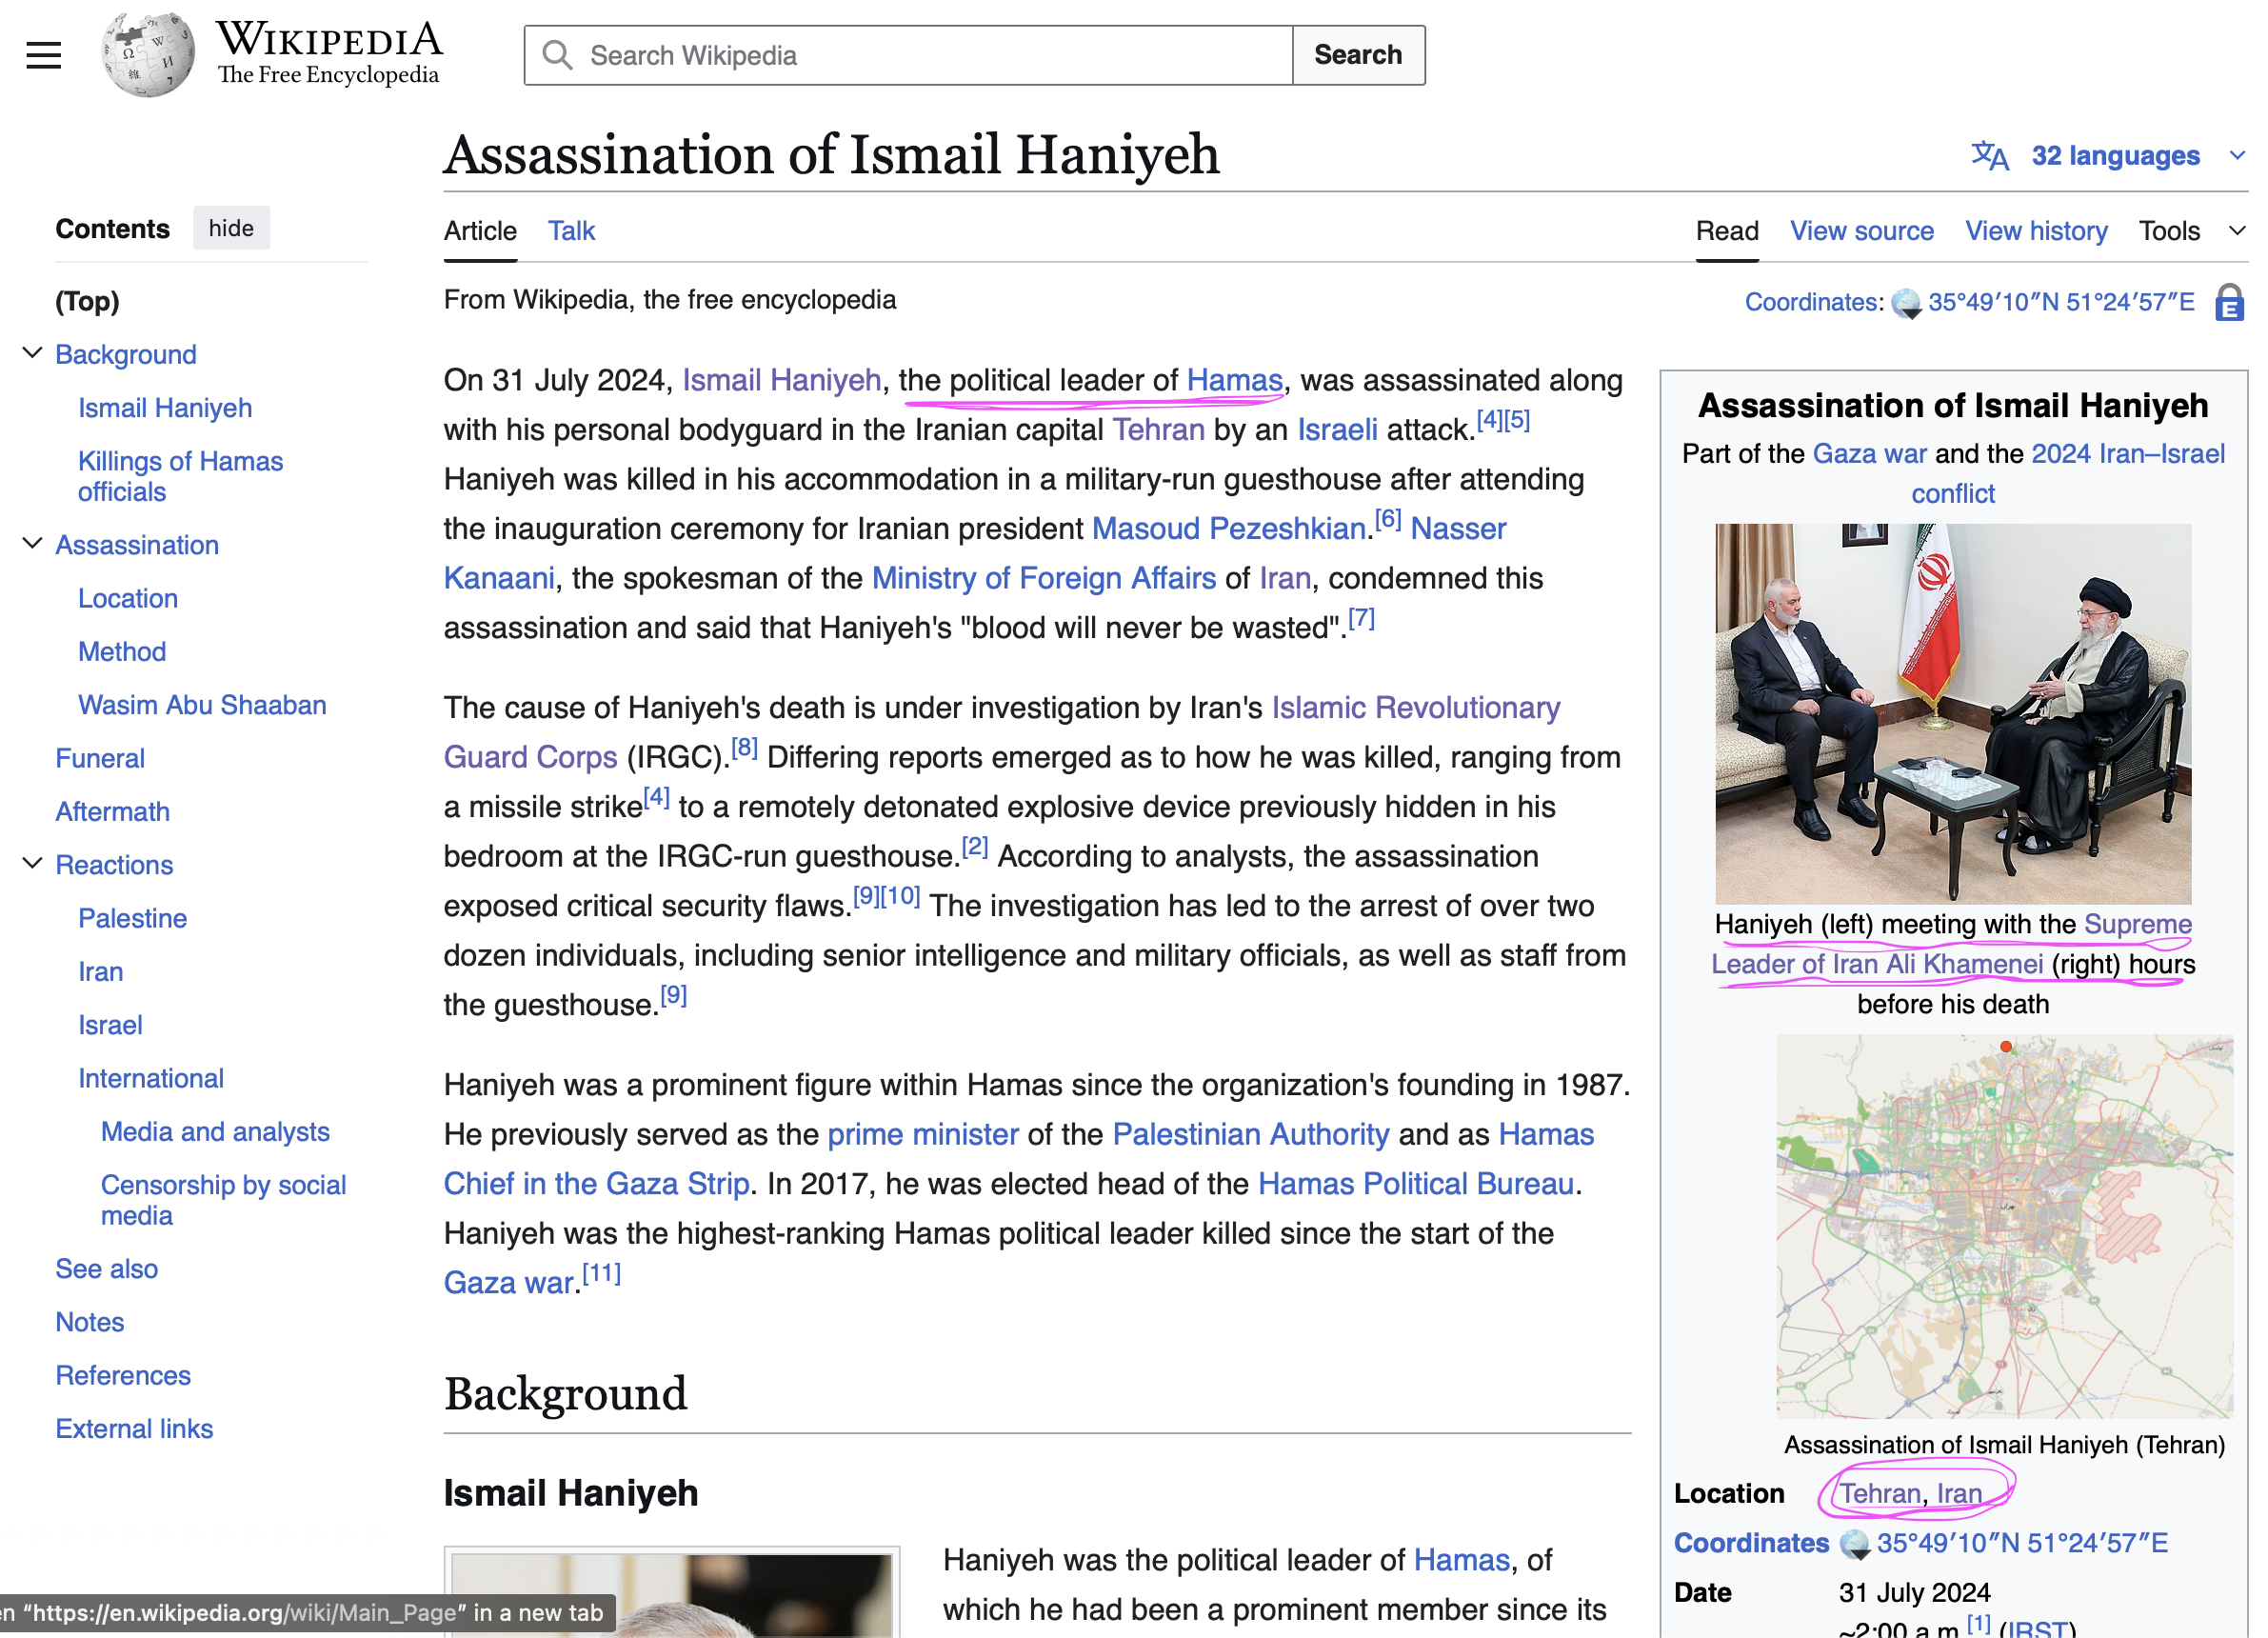
Task: Open the Hamas Political Bureau link
Action: click(x=1416, y=1184)
